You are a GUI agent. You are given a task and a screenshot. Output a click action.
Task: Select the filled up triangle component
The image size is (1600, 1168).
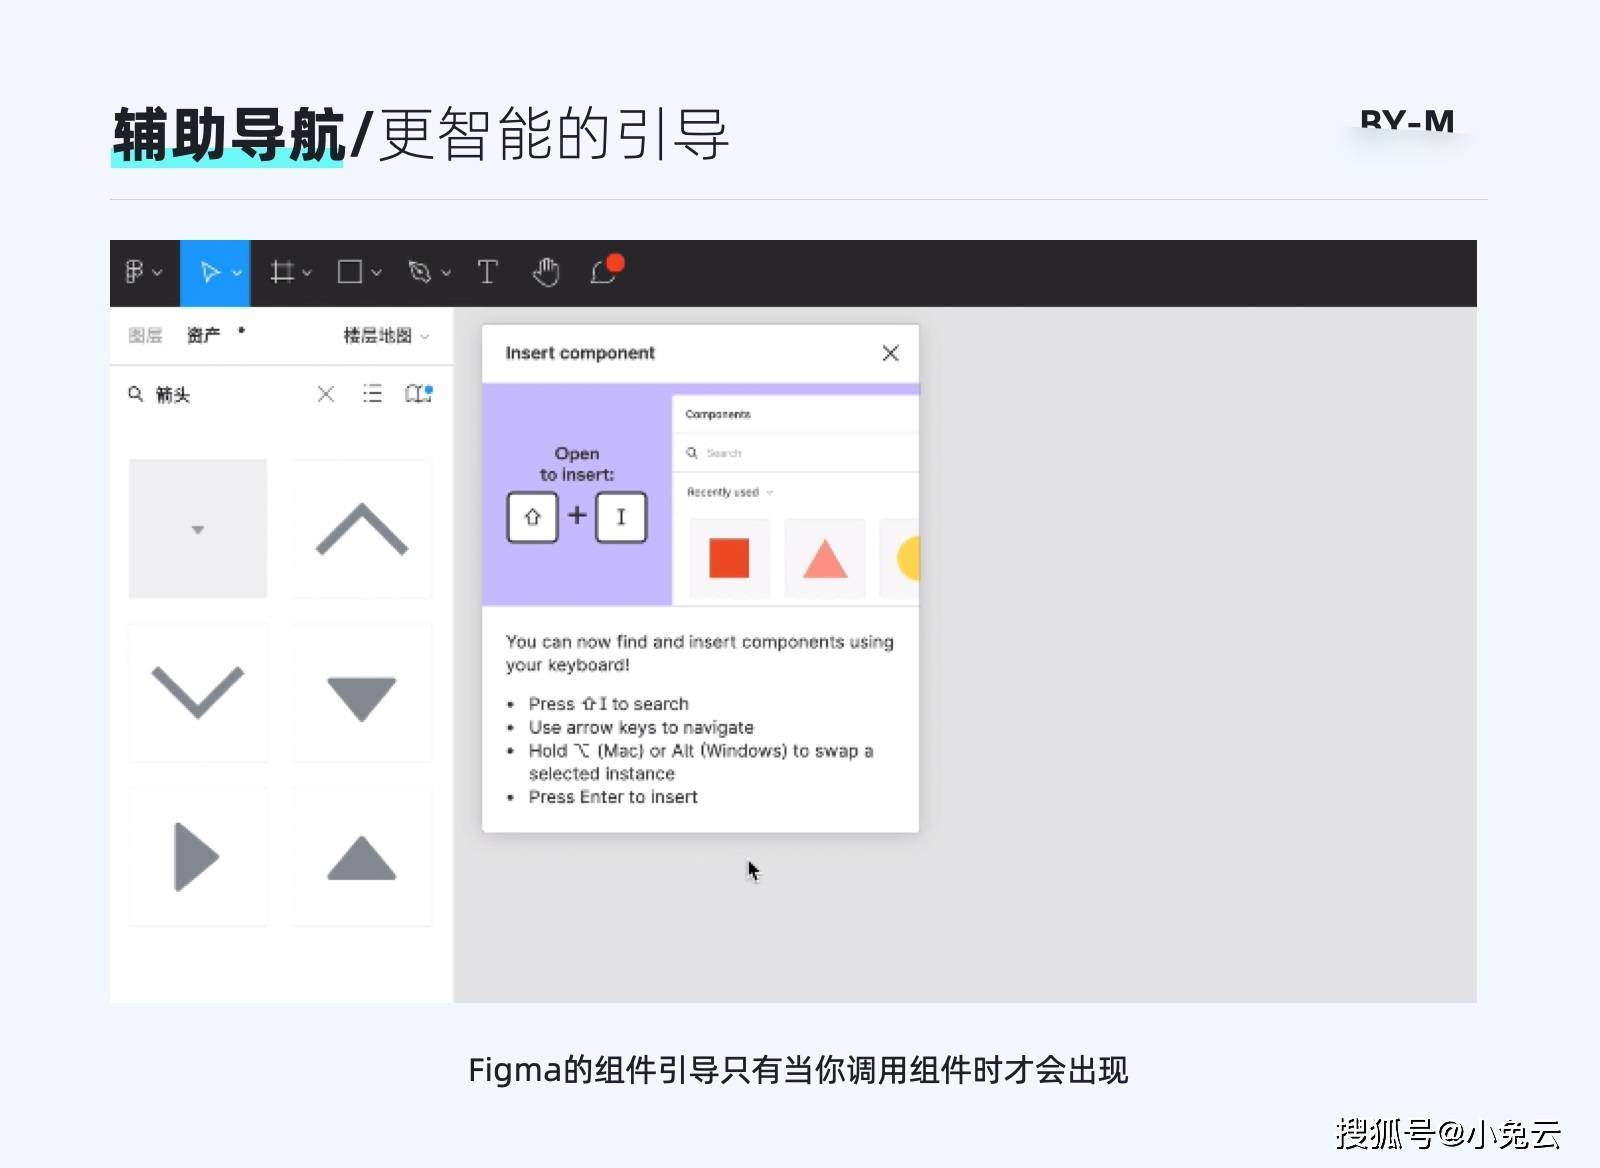(x=362, y=856)
